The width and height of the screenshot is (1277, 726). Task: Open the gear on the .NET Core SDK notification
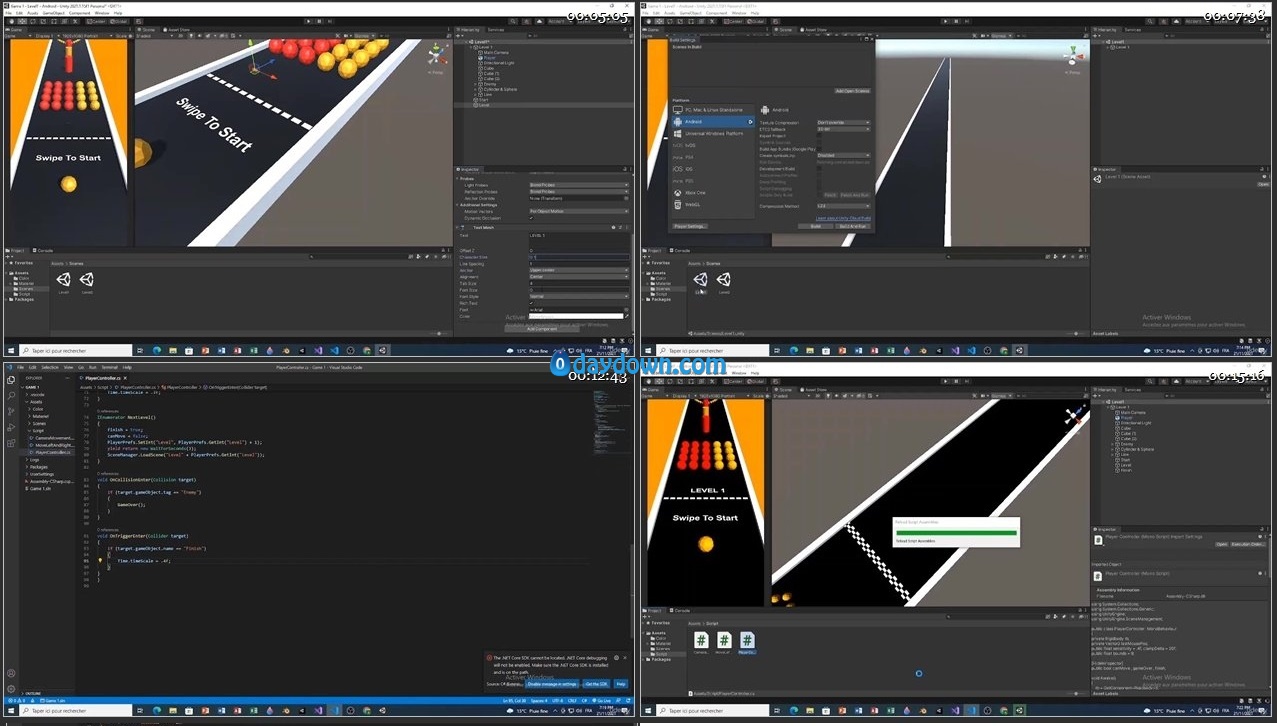click(615, 657)
